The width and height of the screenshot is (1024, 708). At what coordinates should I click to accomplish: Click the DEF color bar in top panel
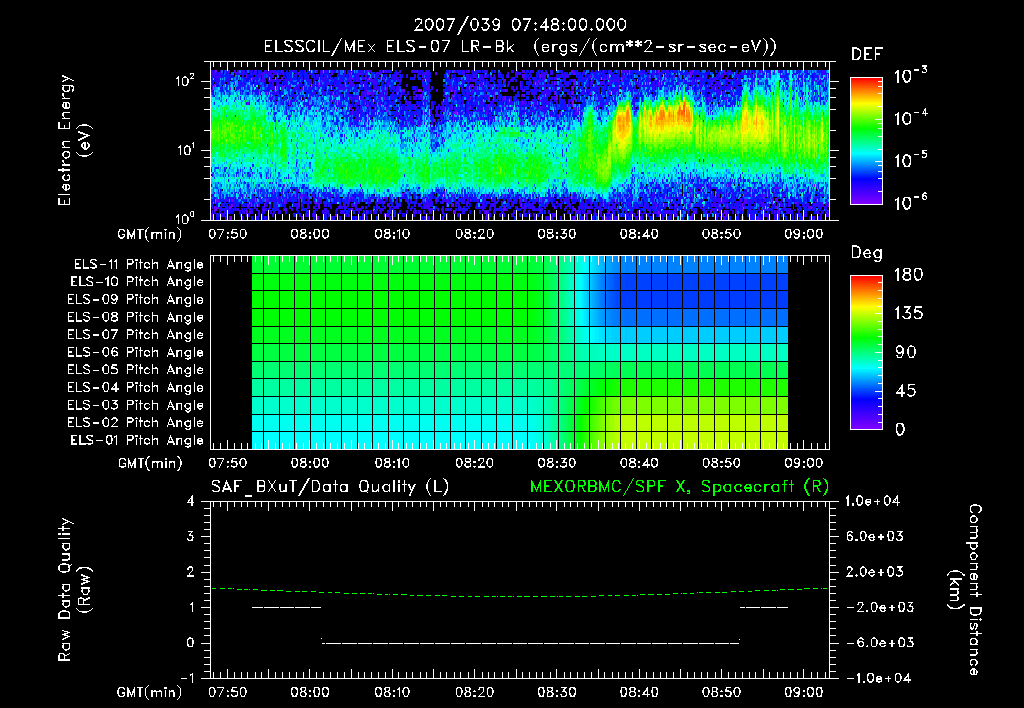[x=866, y=140]
